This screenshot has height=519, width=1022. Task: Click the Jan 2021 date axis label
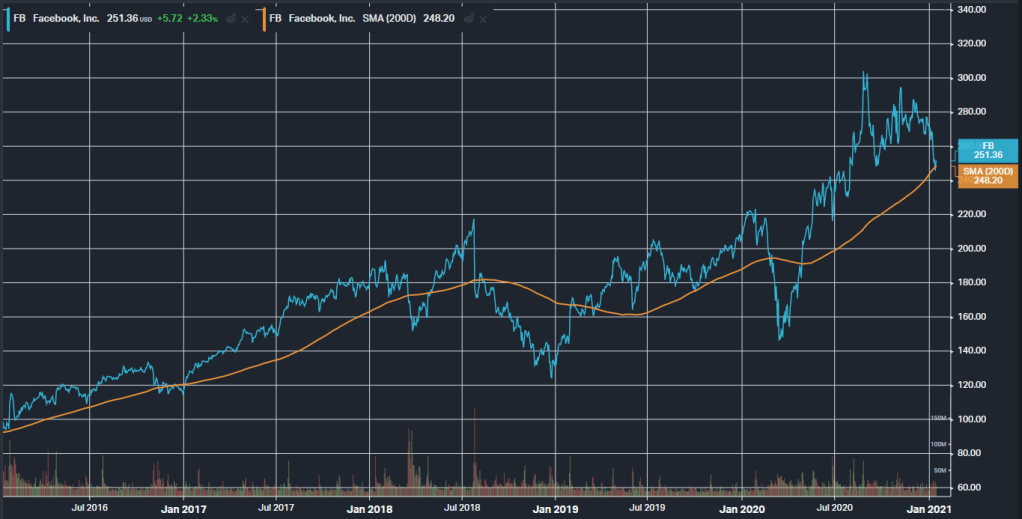tap(929, 508)
